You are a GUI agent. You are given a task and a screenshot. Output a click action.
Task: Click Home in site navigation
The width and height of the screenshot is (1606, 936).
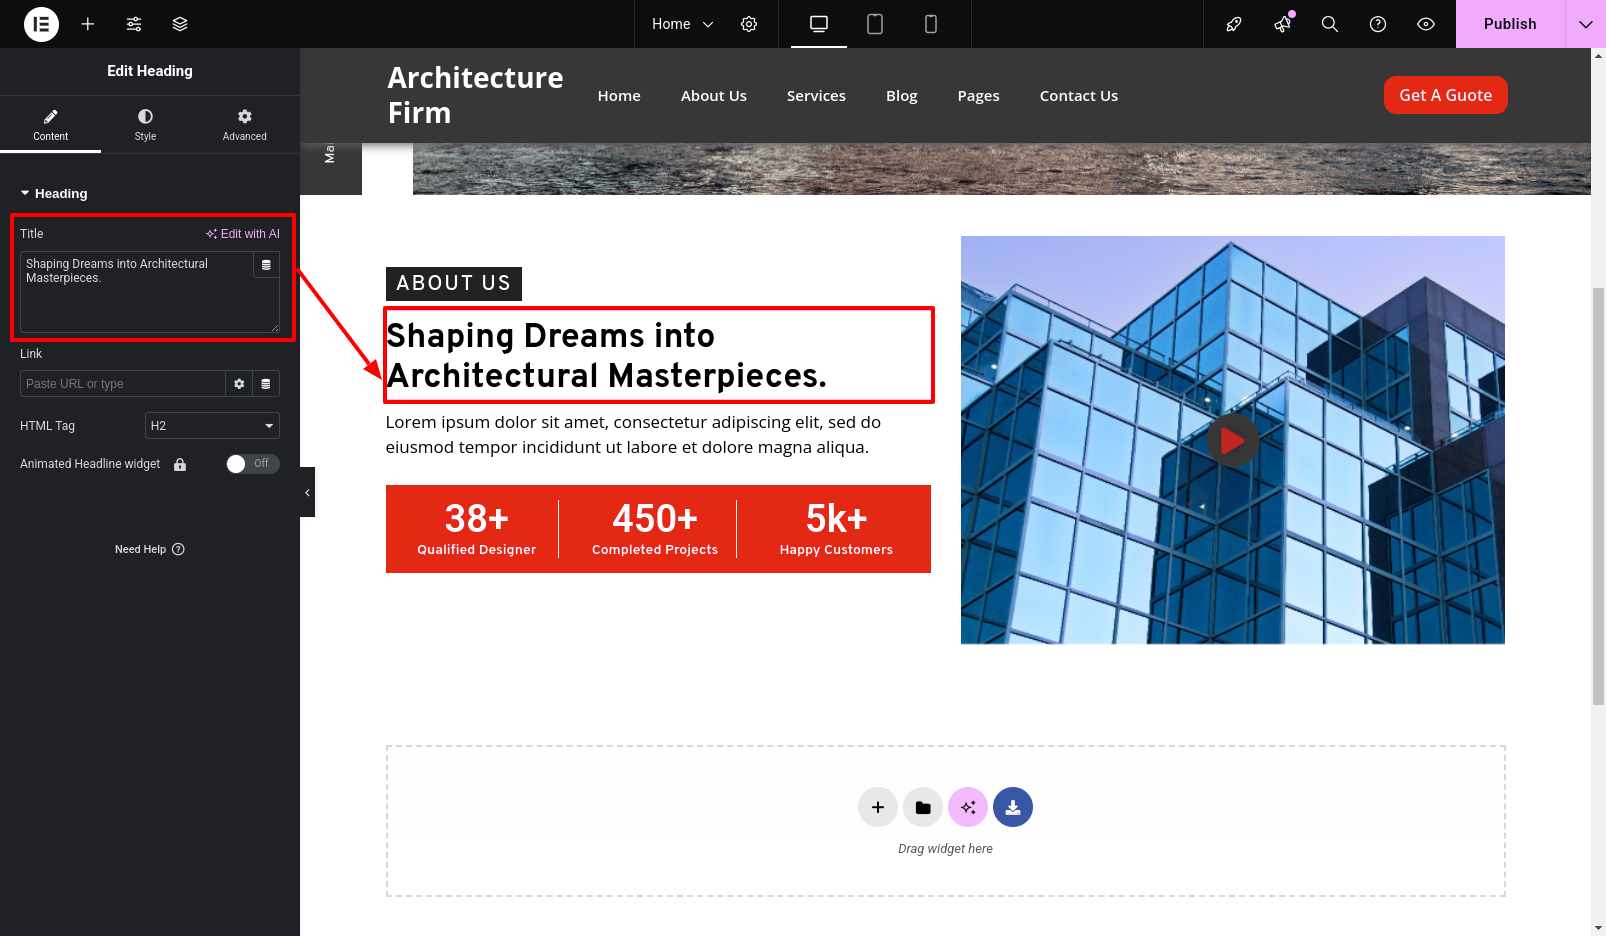click(619, 96)
